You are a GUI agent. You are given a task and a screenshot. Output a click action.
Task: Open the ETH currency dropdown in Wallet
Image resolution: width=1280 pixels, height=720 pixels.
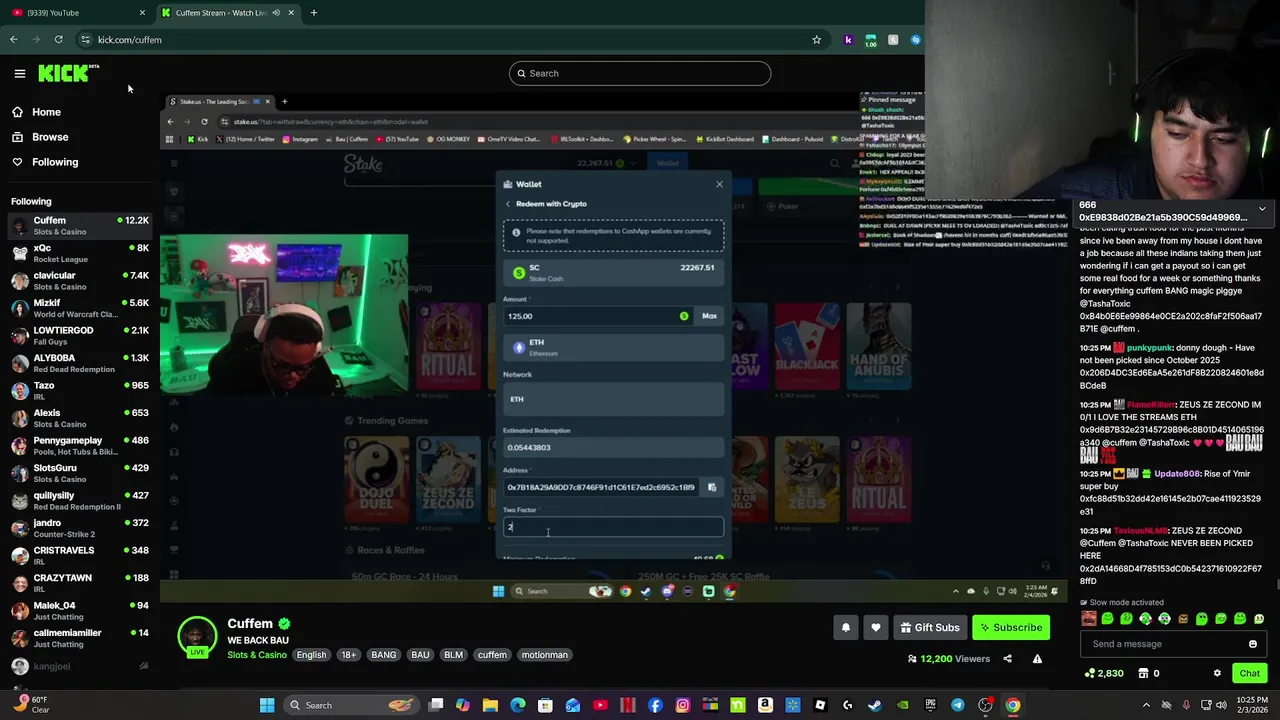tap(613, 347)
